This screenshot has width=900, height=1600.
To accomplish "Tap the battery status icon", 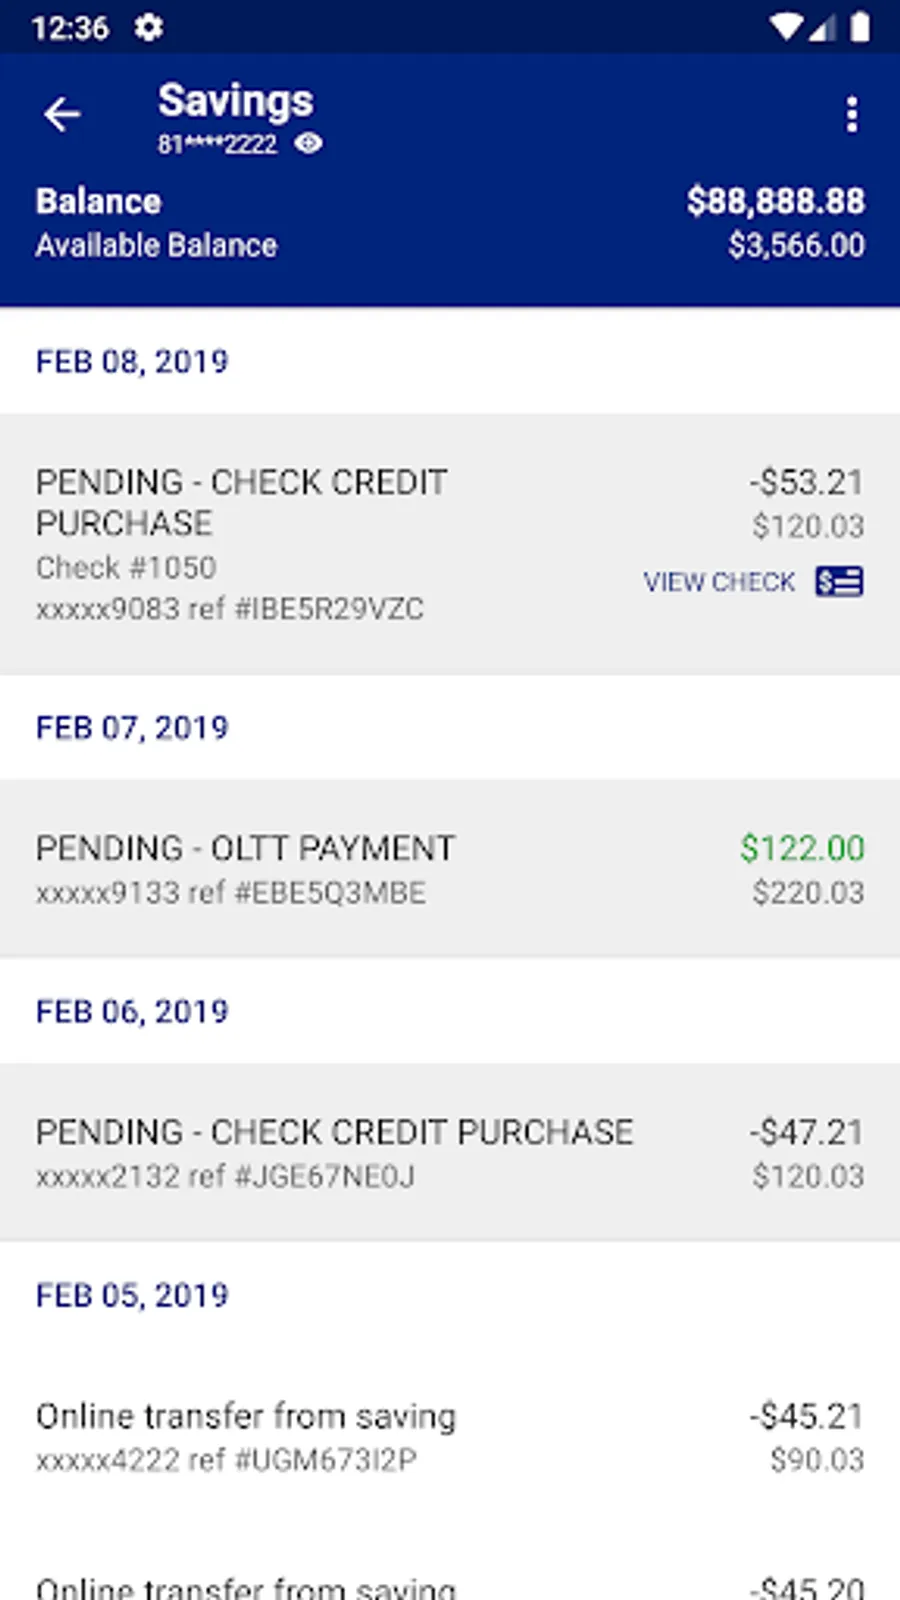I will 859,27.
